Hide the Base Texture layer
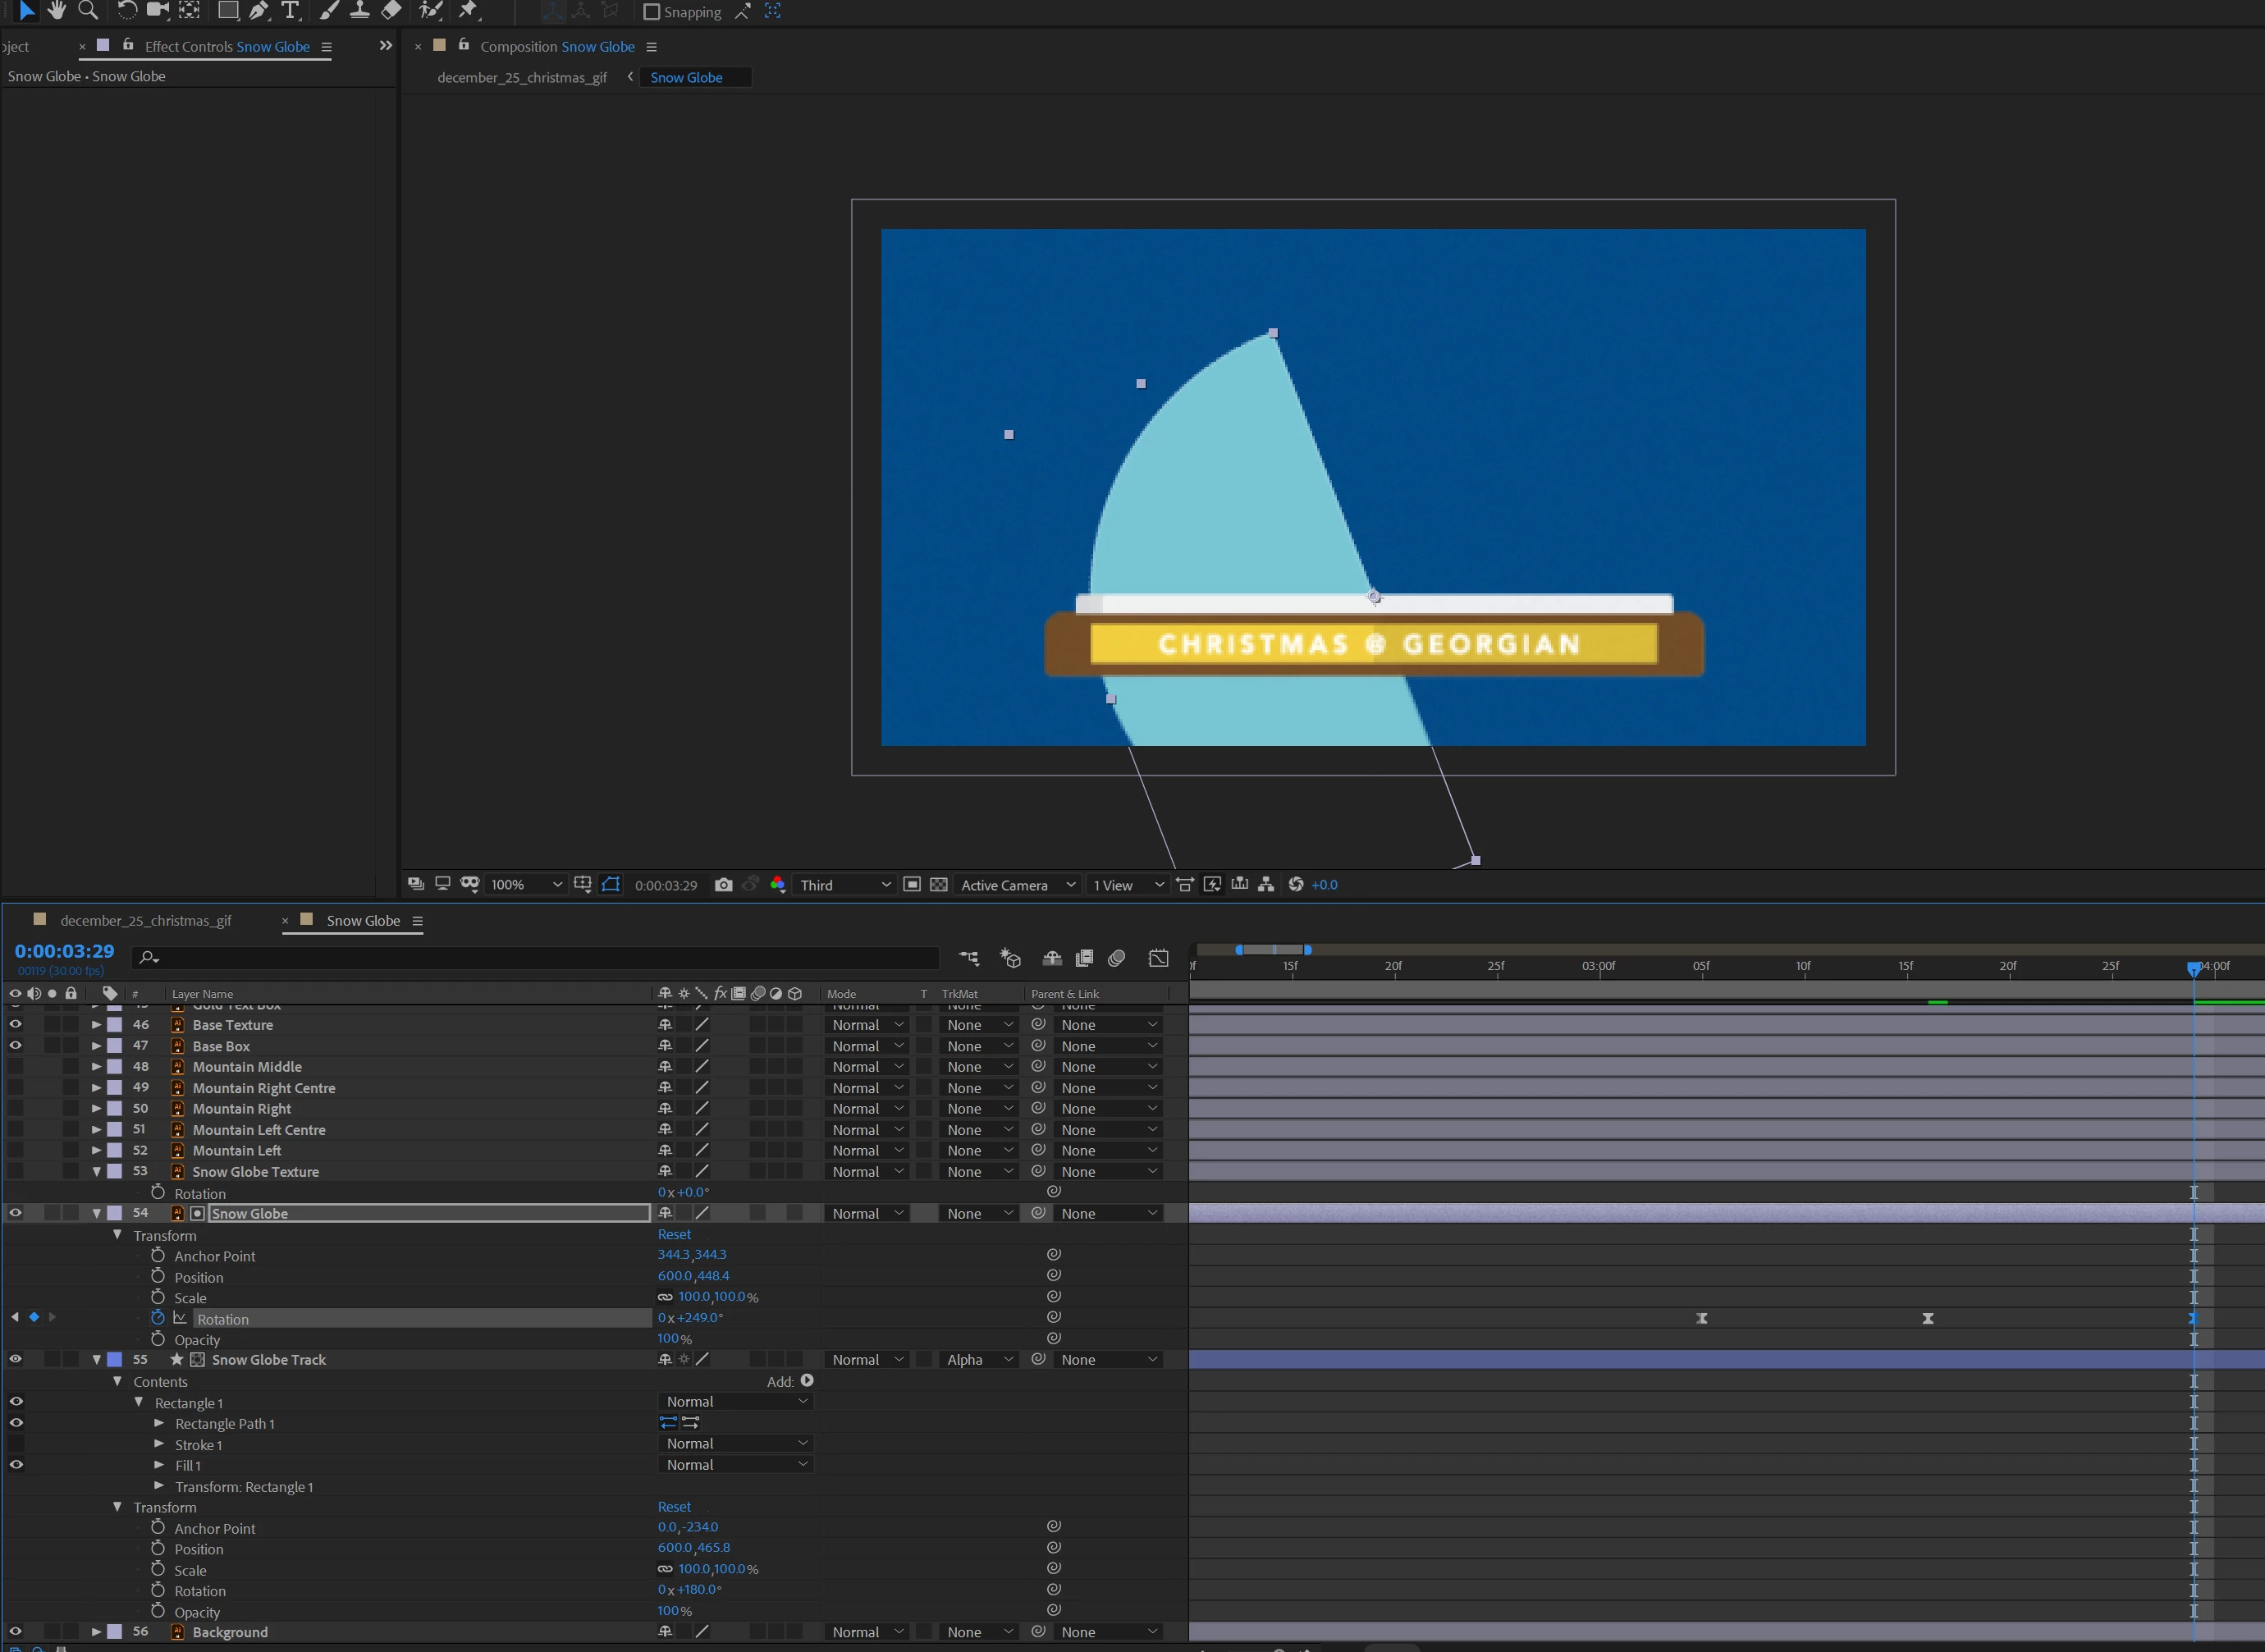 pos(15,1024)
